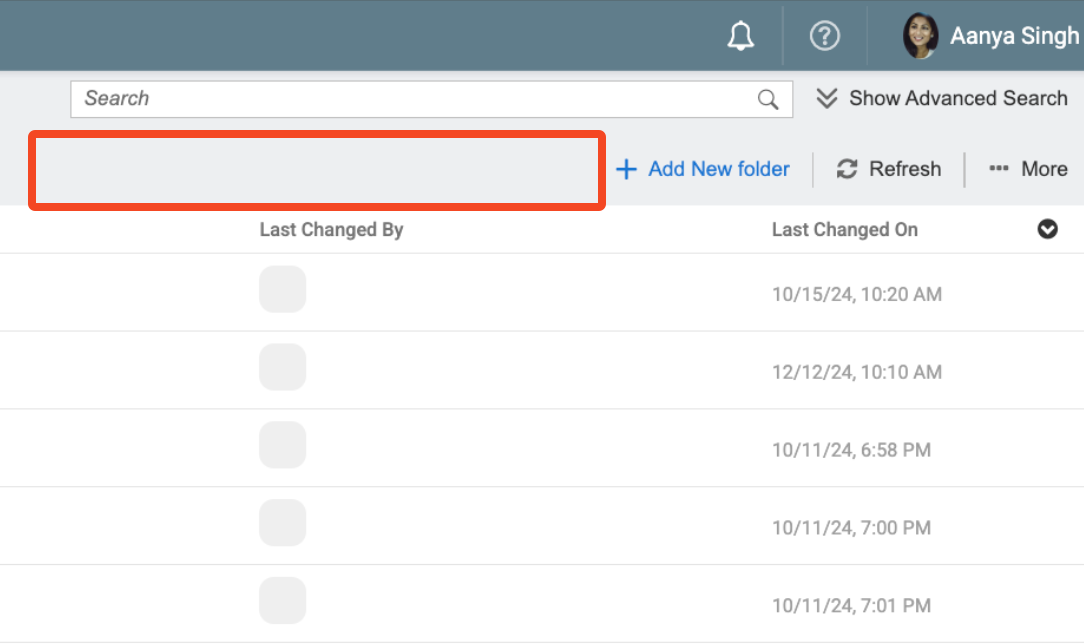
Task: Open the notifications bell
Action: [740, 36]
